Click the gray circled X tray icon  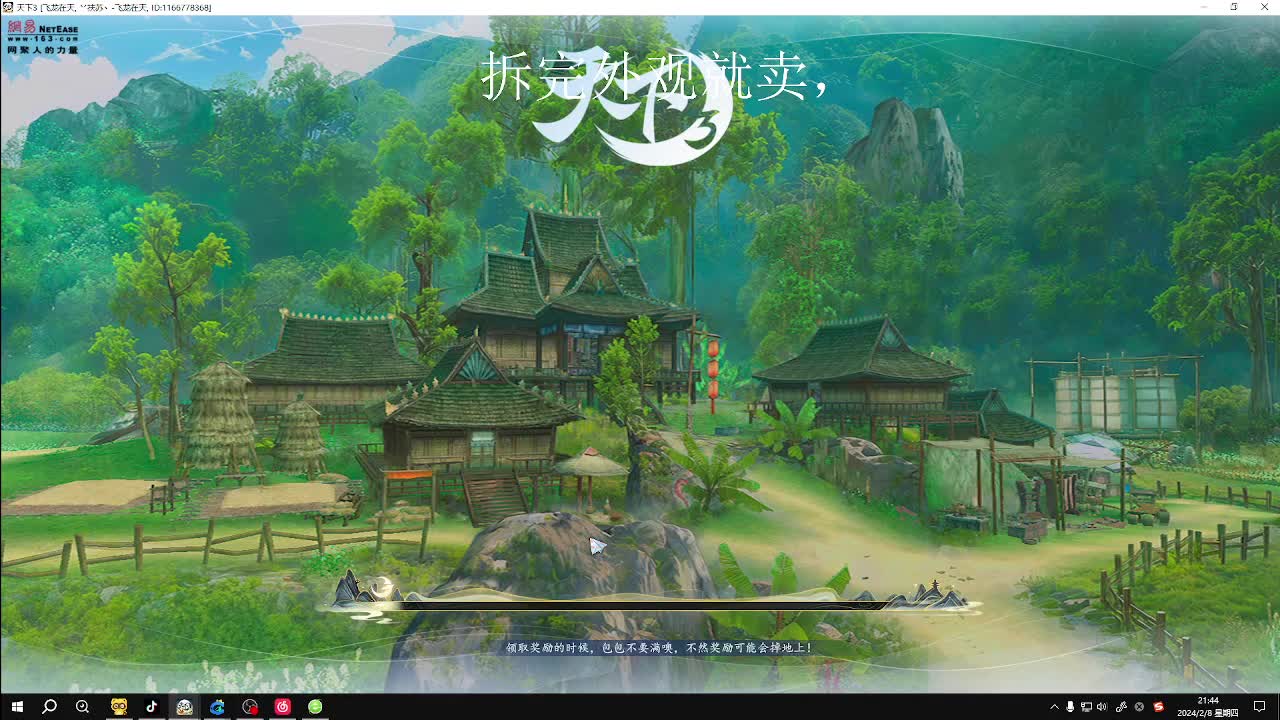coord(1139,707)
